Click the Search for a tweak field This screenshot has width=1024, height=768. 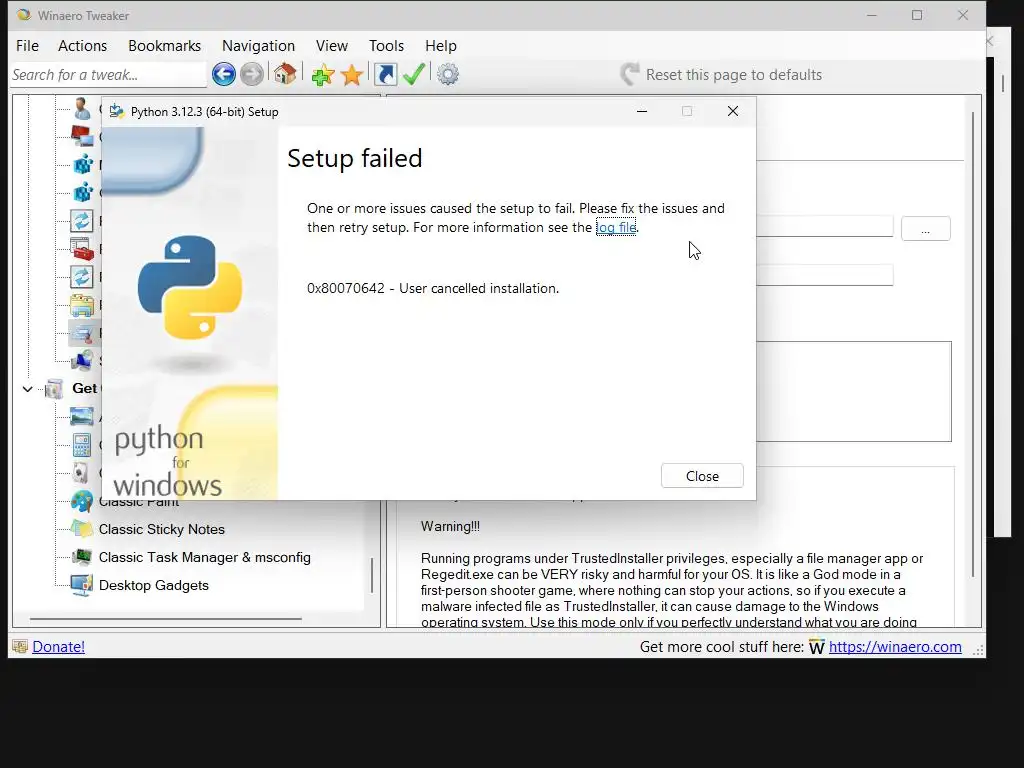click(108, 75)
